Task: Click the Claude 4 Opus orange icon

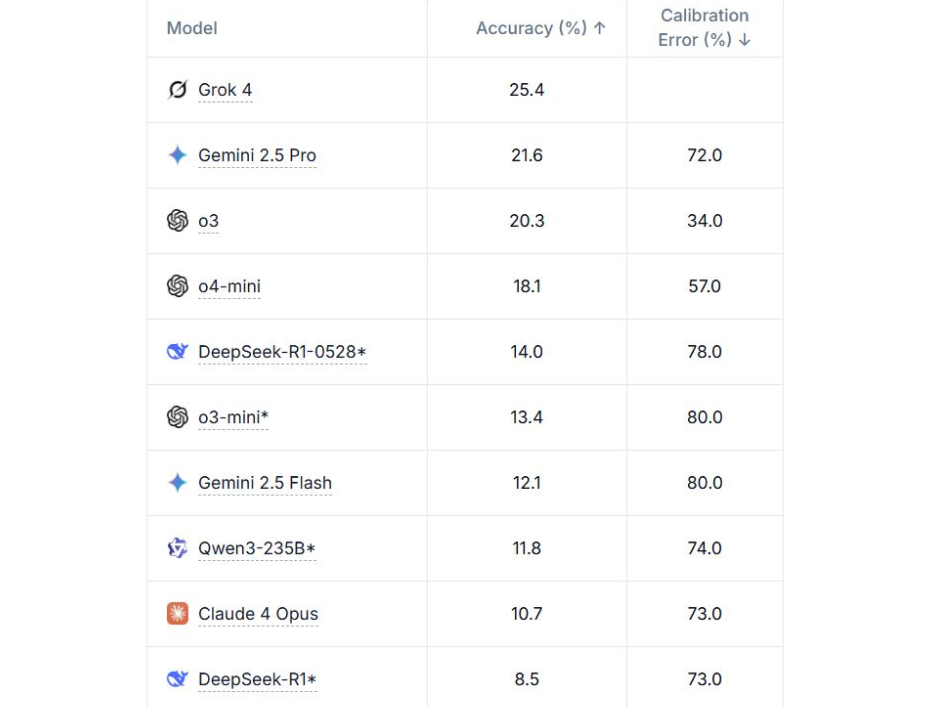Action: [177, 614]
